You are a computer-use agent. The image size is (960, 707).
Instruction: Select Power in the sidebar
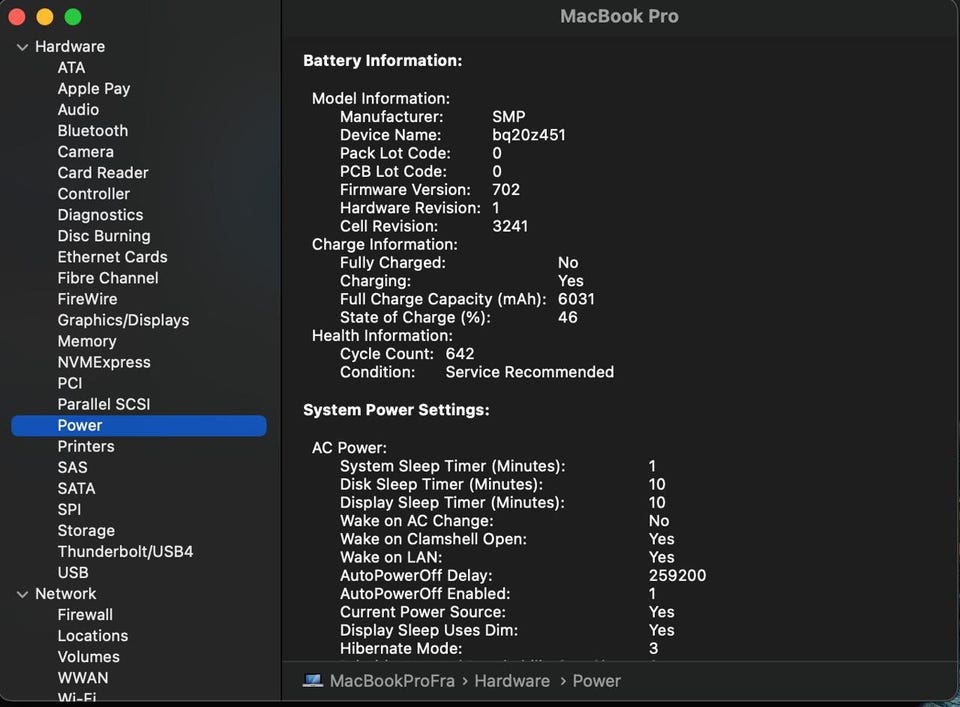point(80,425)
